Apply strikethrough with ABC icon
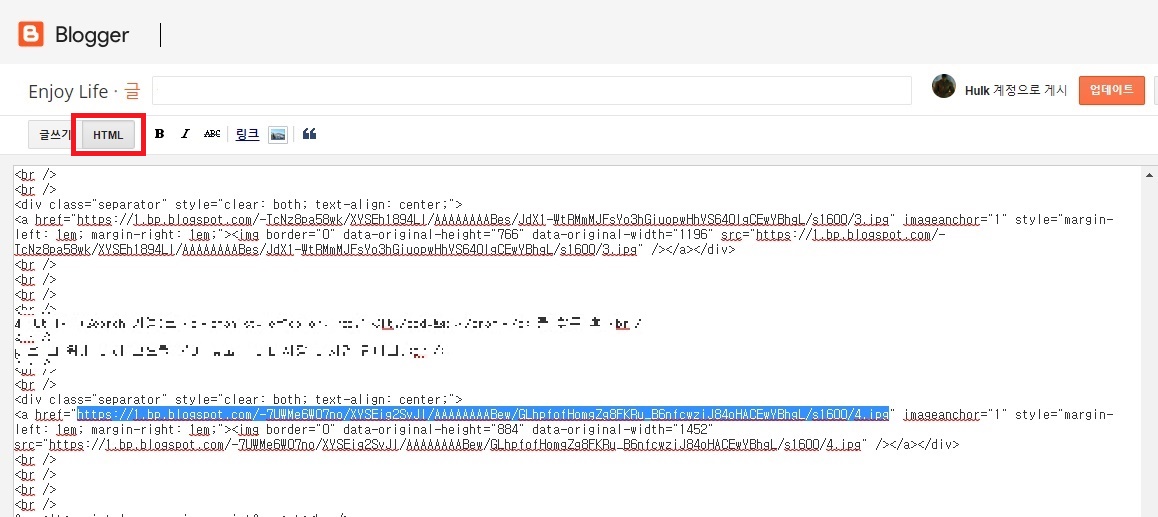 point(212,134)
